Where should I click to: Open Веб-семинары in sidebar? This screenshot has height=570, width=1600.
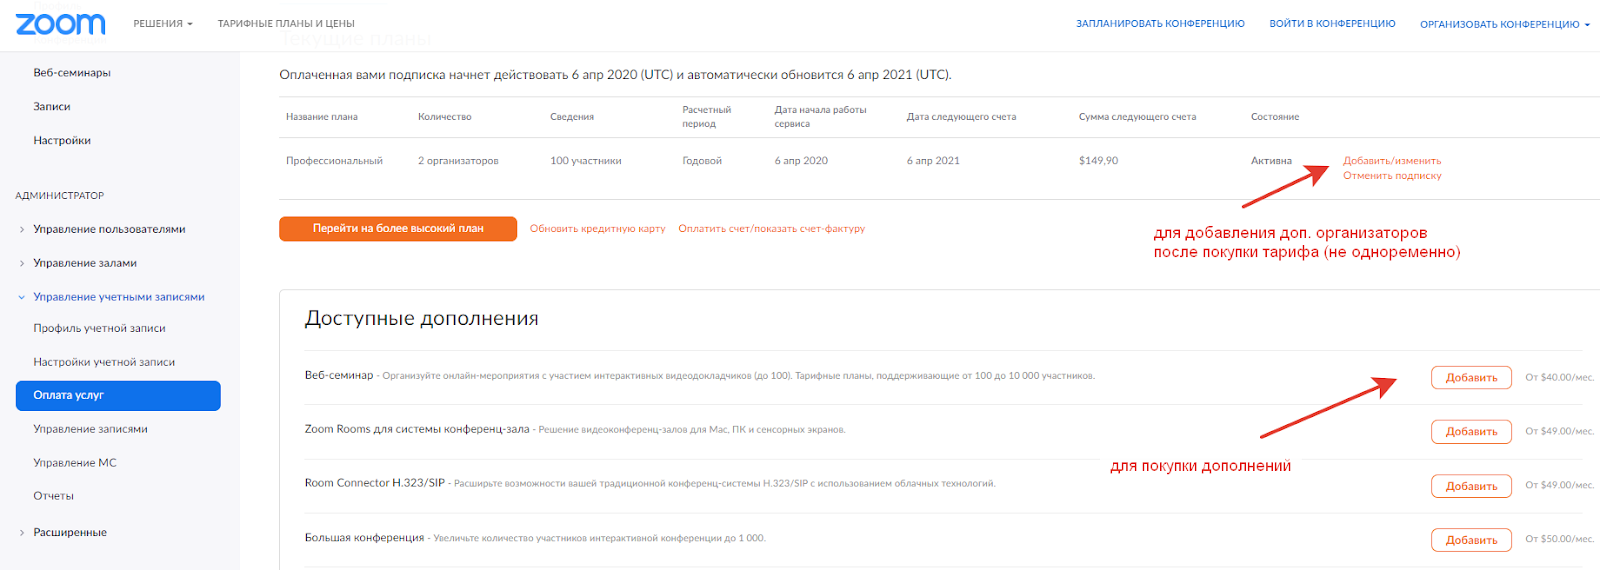[72, 73]
